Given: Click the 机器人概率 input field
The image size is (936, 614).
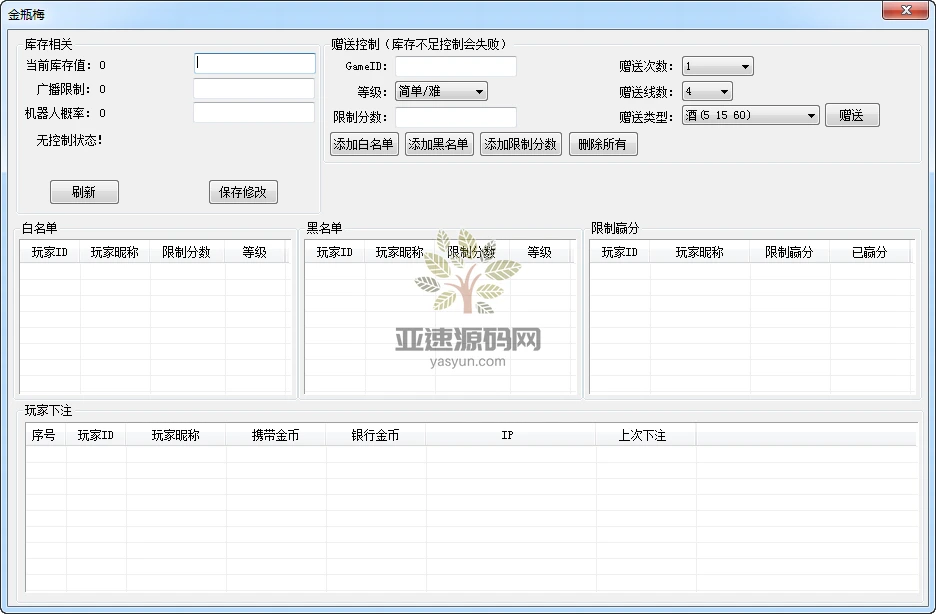Looking at the screenshot, I should (x=254, y=112).
